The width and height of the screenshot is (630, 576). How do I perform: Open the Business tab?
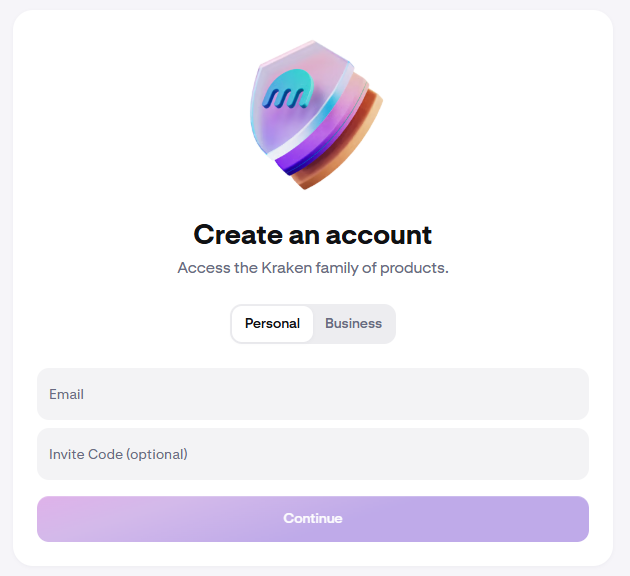point(353,324)
